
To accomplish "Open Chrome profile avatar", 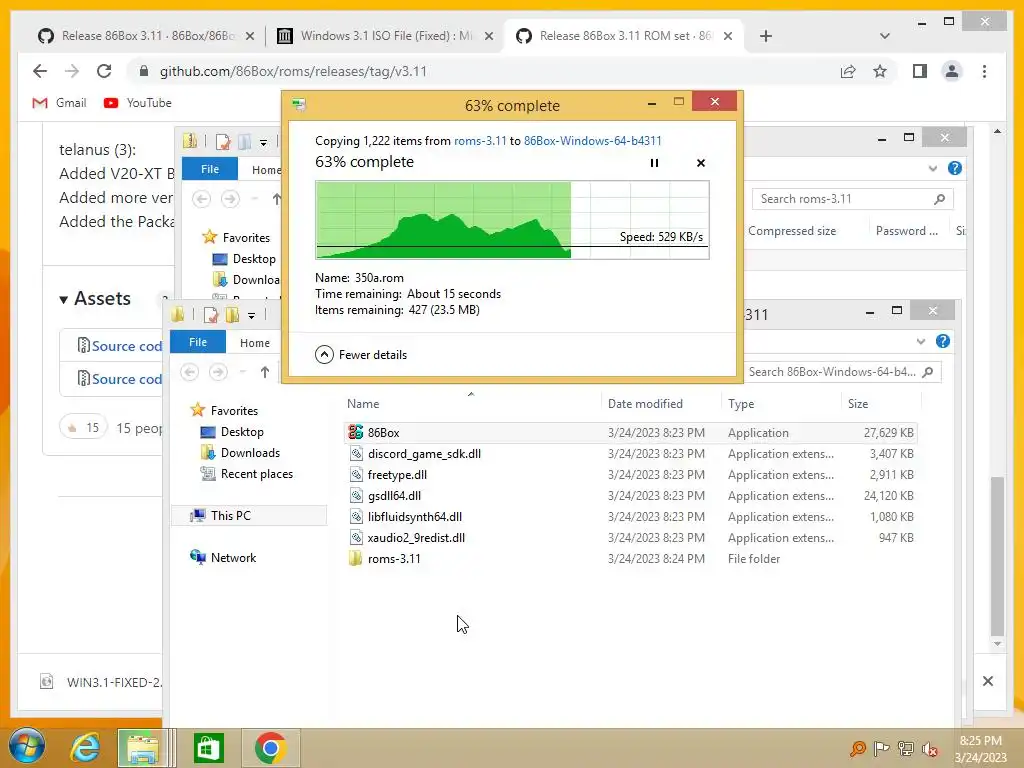I will [x=952, y=71].
